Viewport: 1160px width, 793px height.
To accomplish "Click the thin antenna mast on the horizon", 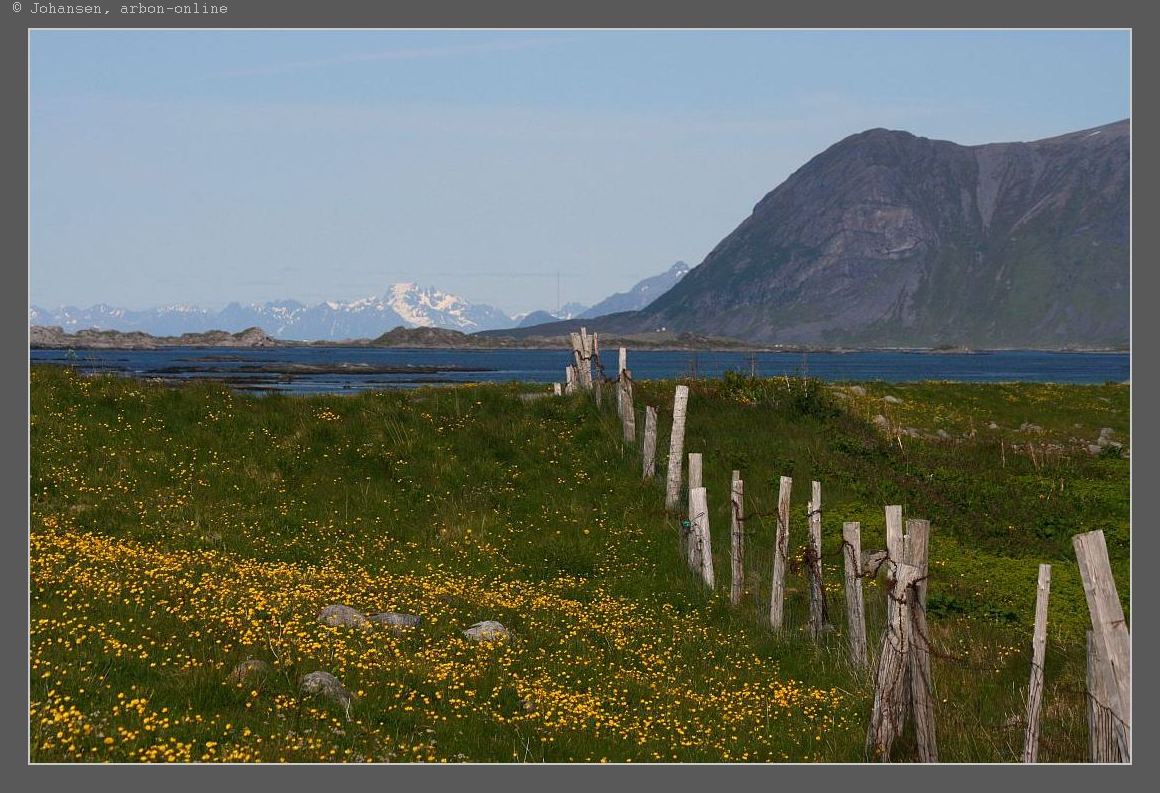I will point(558,291).
